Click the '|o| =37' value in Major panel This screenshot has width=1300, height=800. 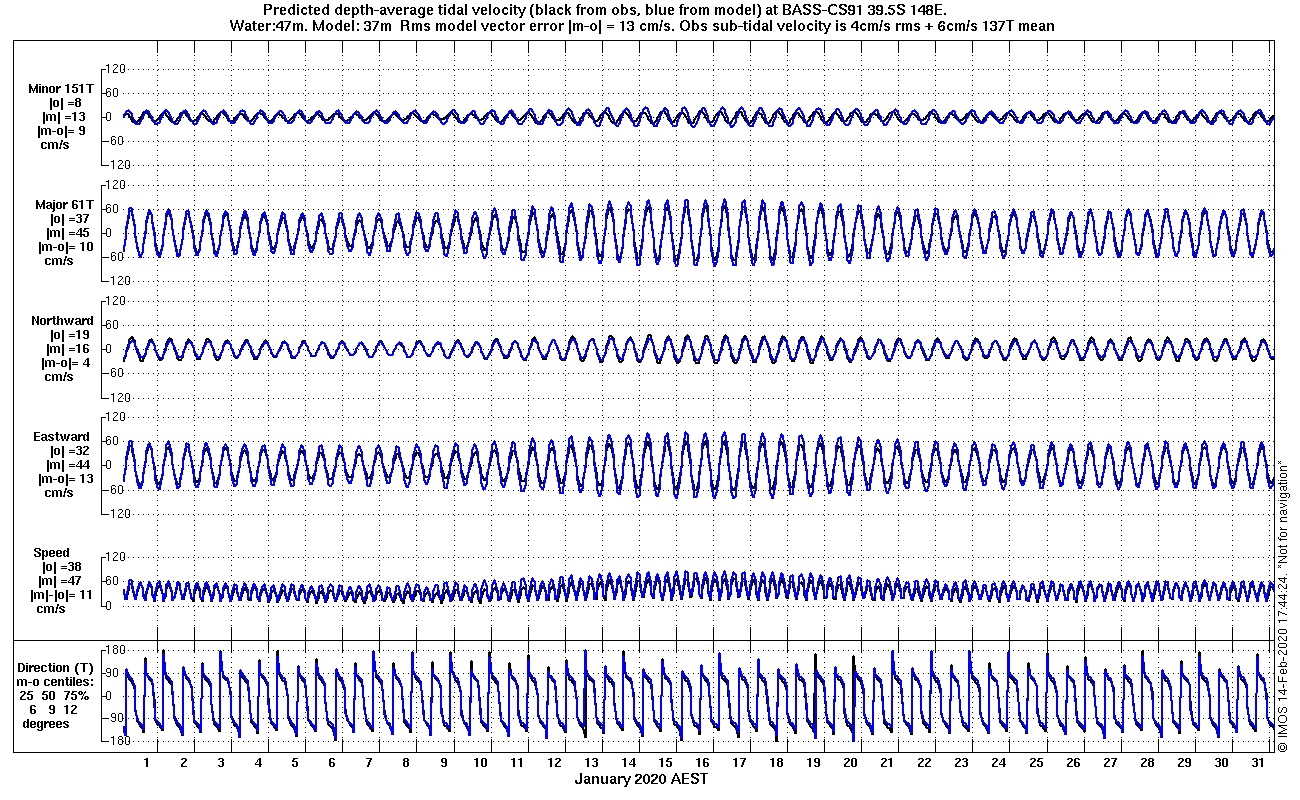[70, 219]
